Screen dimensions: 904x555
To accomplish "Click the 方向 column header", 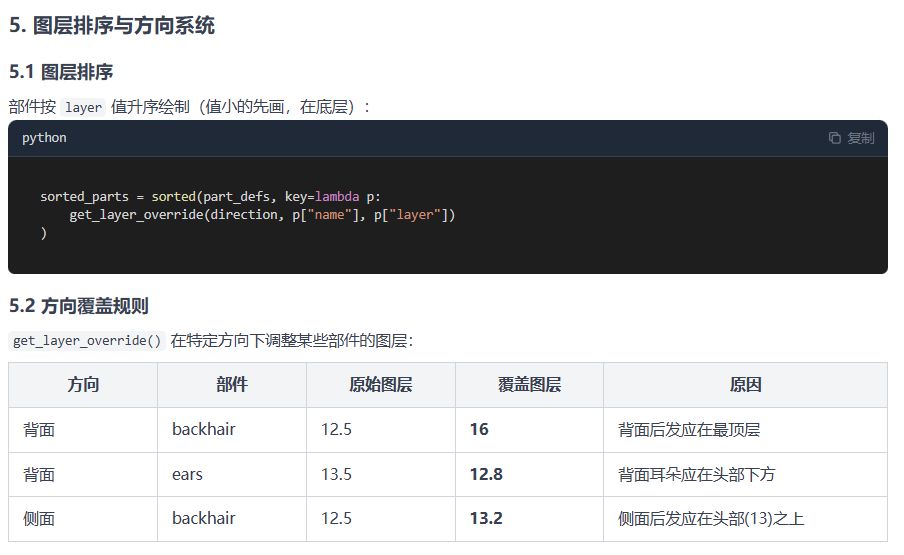I will tap(83, 385).
